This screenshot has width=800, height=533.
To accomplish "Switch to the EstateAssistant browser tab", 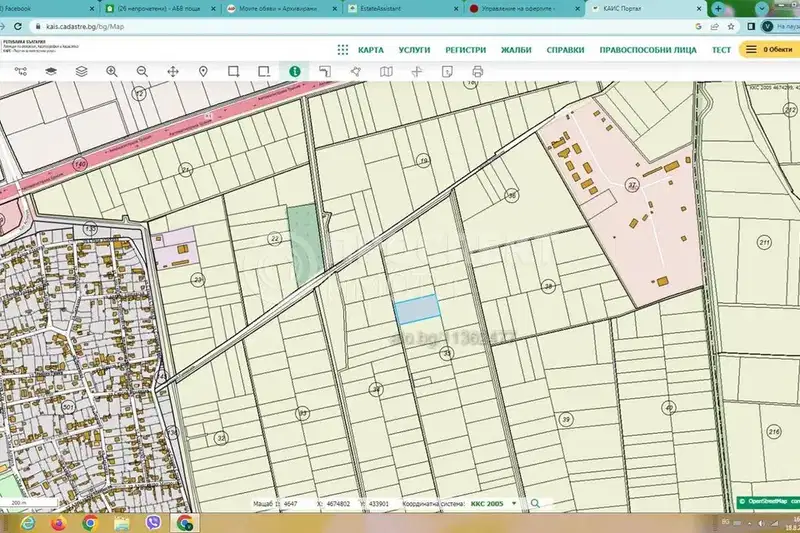I will tap(403, 9).
